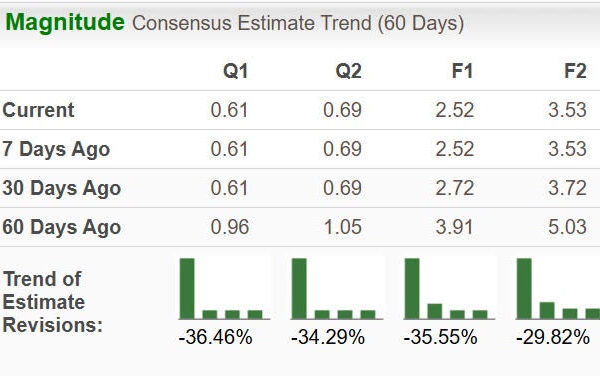Click the 60 Days Ago F2 value 5.03
This screenshot has width=600, height=376.
pos(567,227)
